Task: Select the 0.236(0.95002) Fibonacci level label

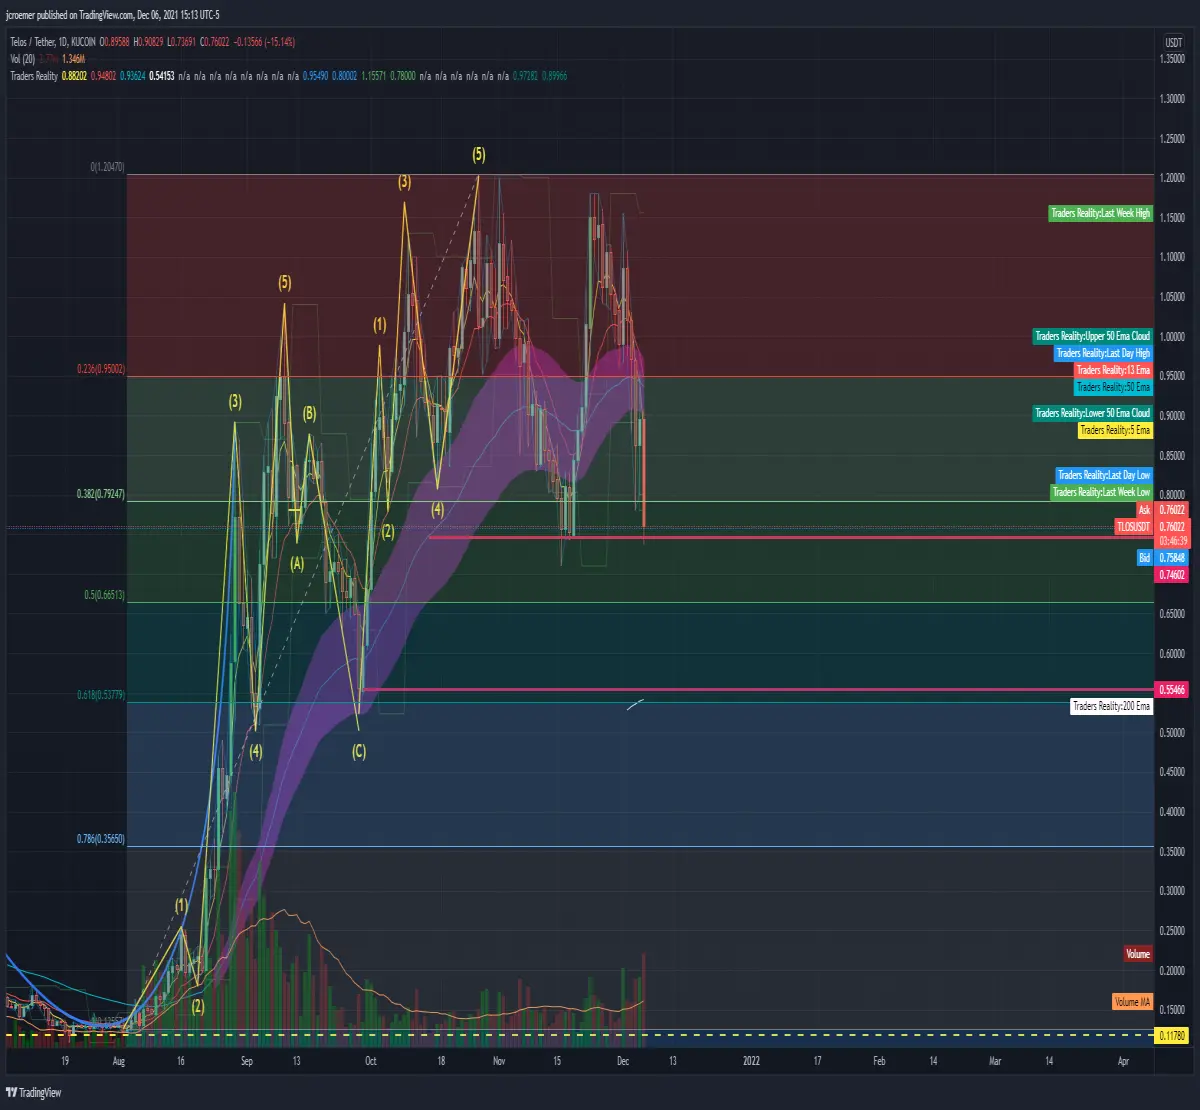Action: 99,369
